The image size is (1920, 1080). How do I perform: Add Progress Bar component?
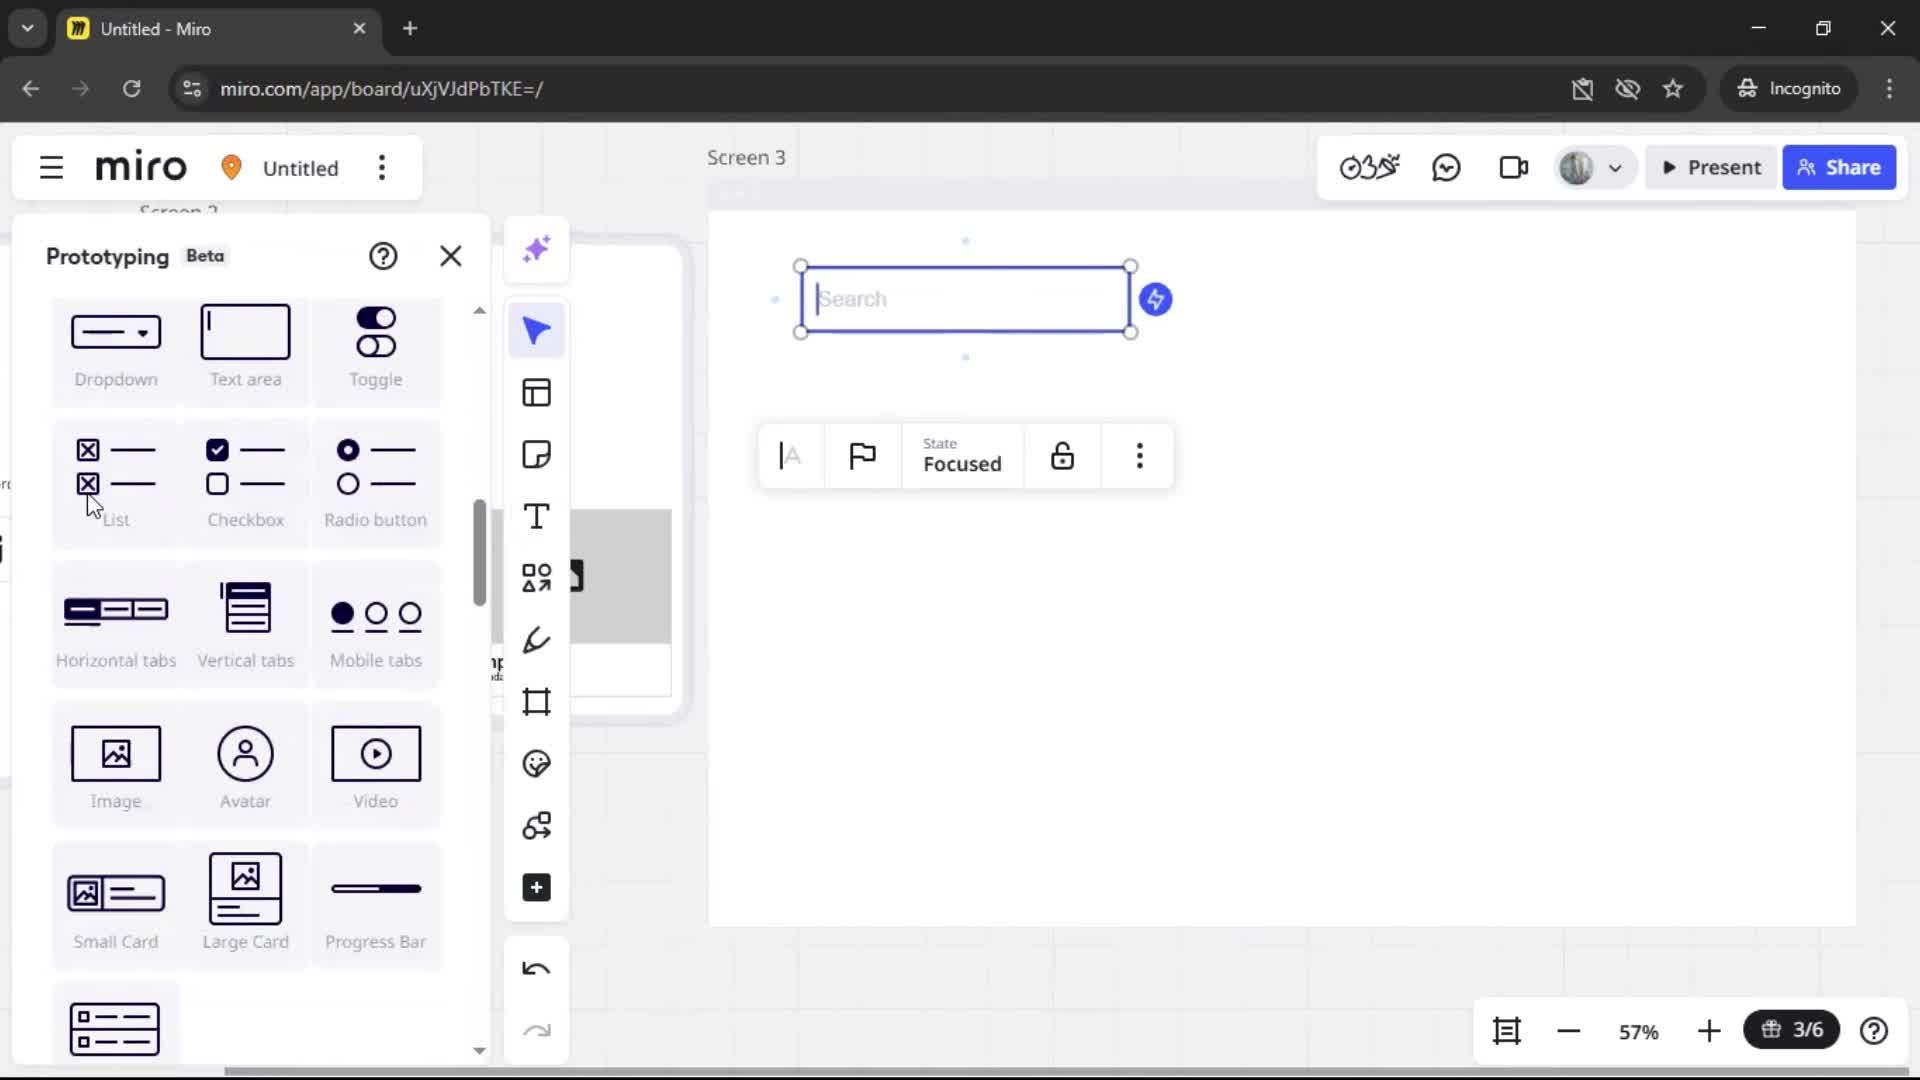point(376,906)
